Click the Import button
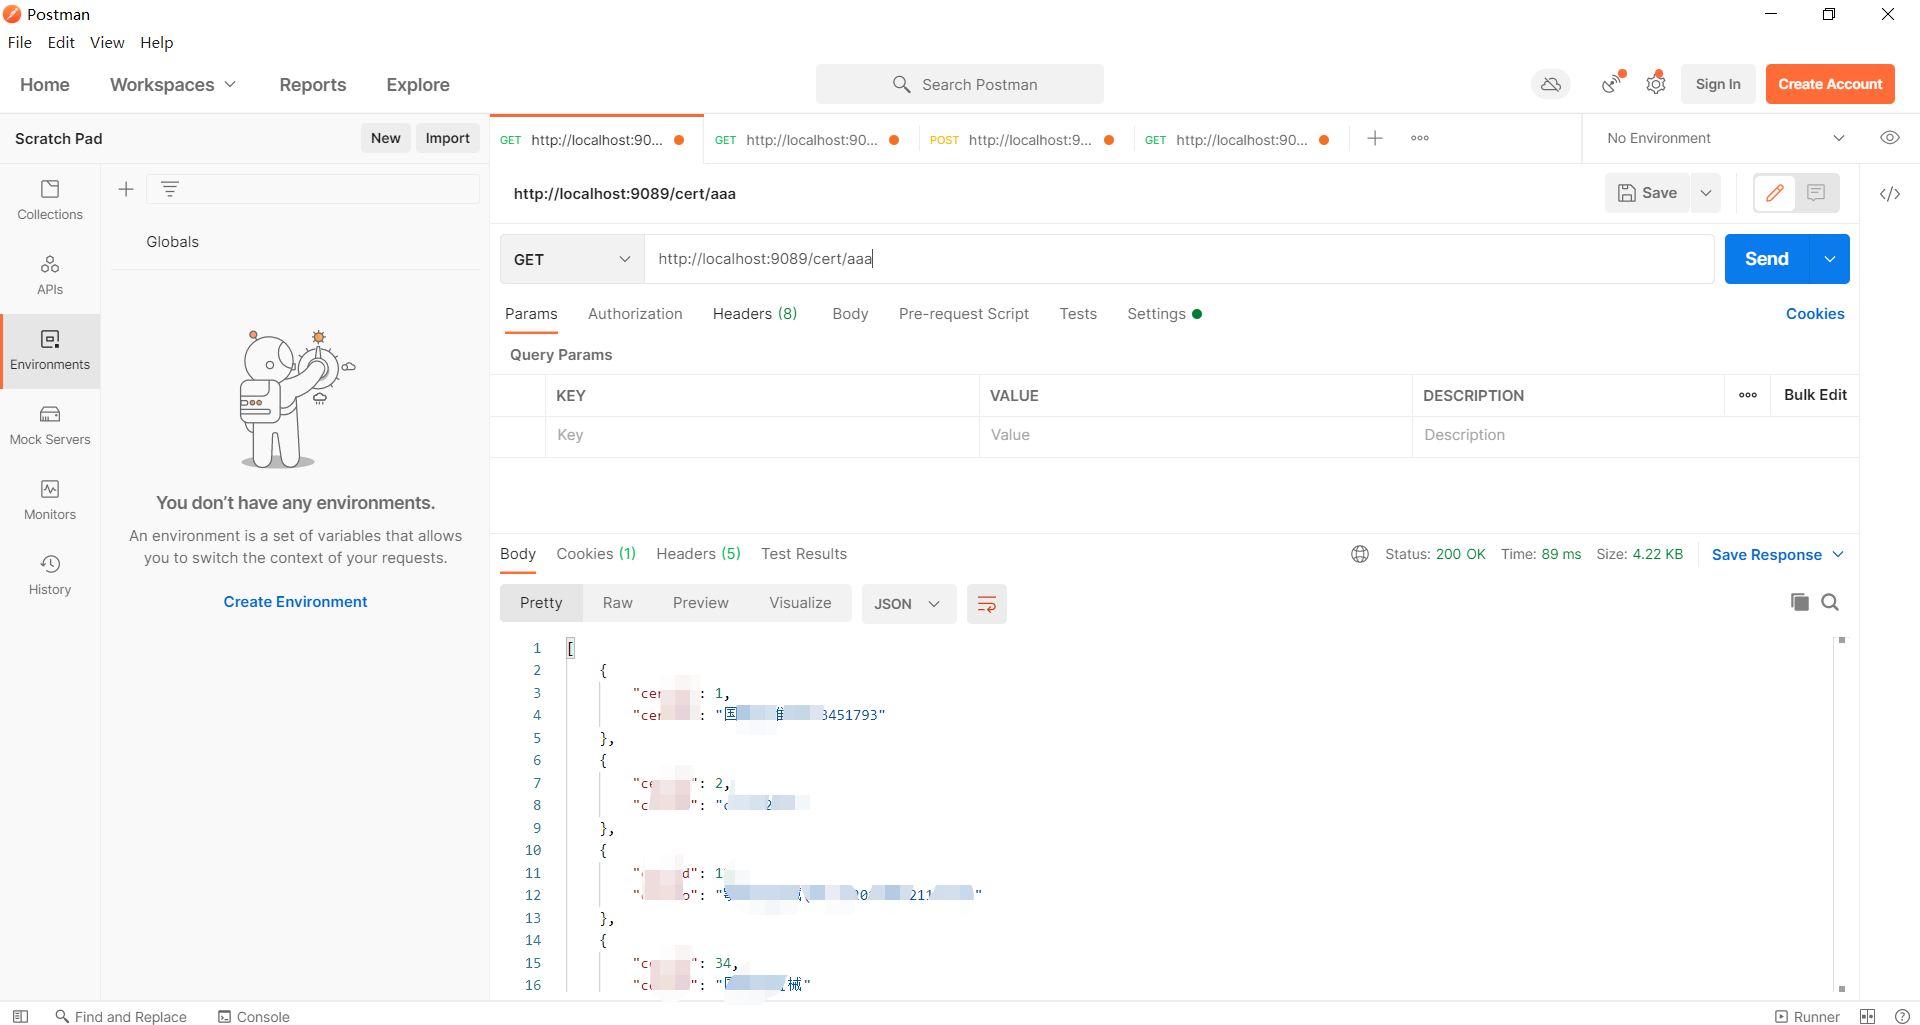Image resolution: width=1920 pixels, height=1025 pixels. tap(447, 138)
